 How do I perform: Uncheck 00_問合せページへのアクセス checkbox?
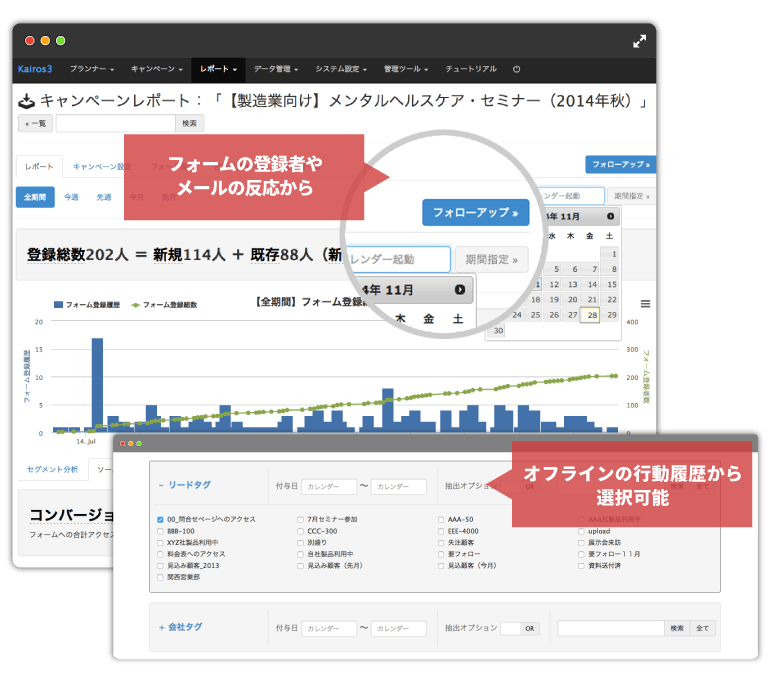160,519
